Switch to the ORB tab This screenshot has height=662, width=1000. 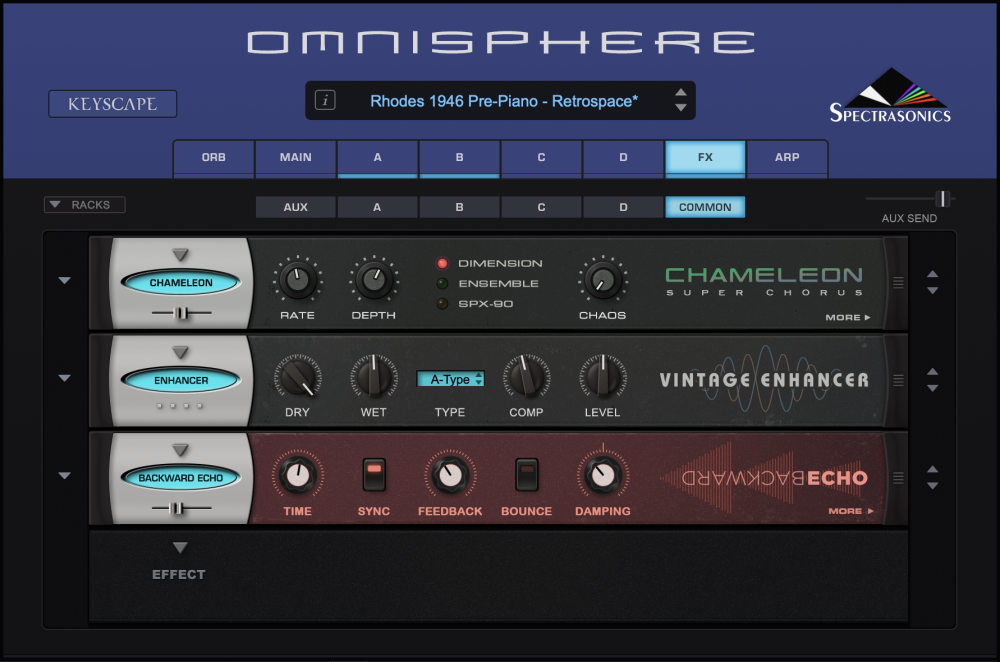[214, 158]
